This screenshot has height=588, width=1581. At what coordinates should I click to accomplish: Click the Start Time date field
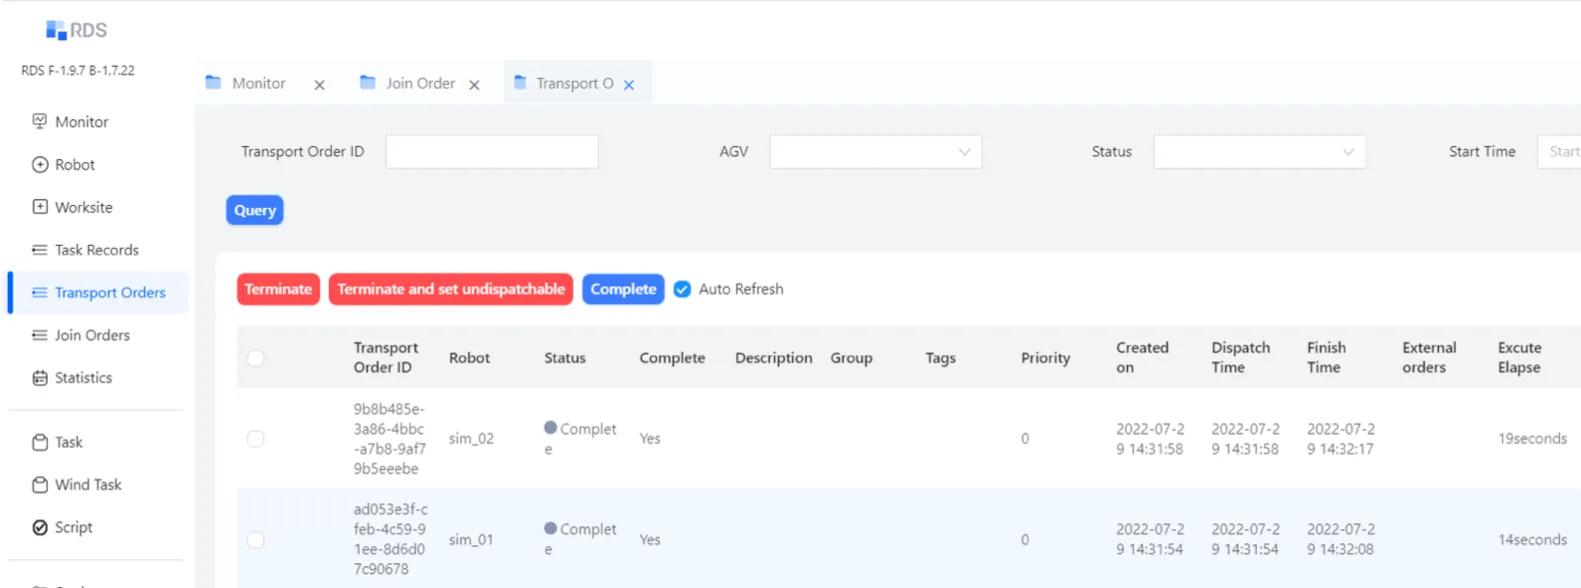(1559, 152)
